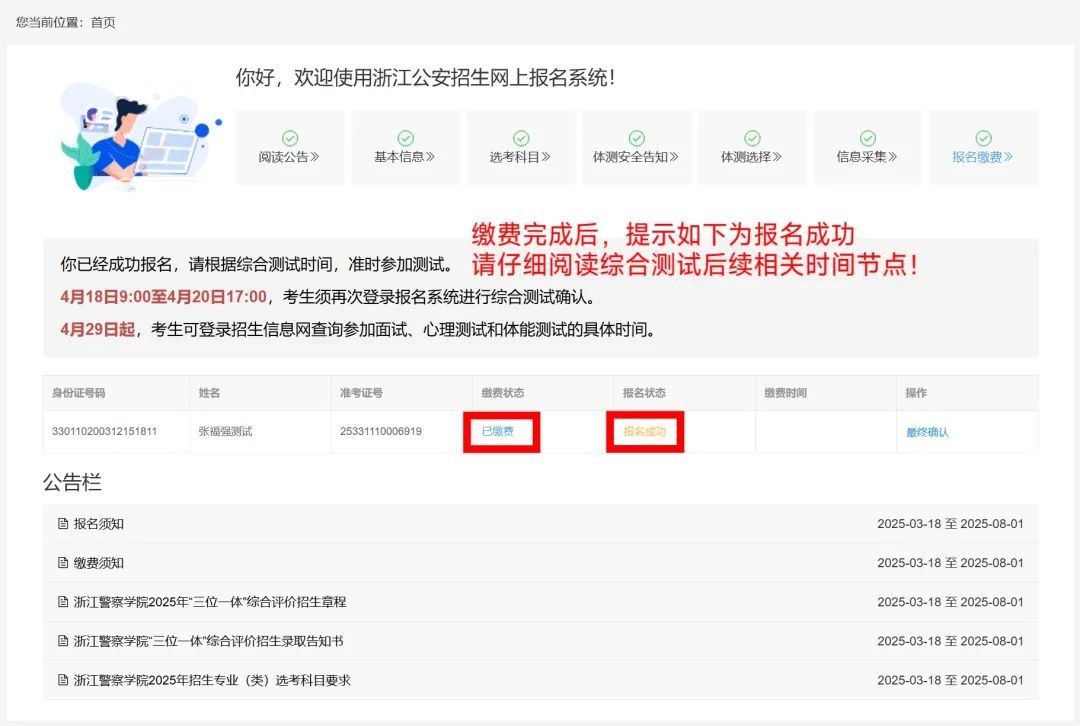The height and width of the screenshot is (726, 1080).
Task: Open the 基本信息 step
Action: pyautogui.click(x=405, y=147)
